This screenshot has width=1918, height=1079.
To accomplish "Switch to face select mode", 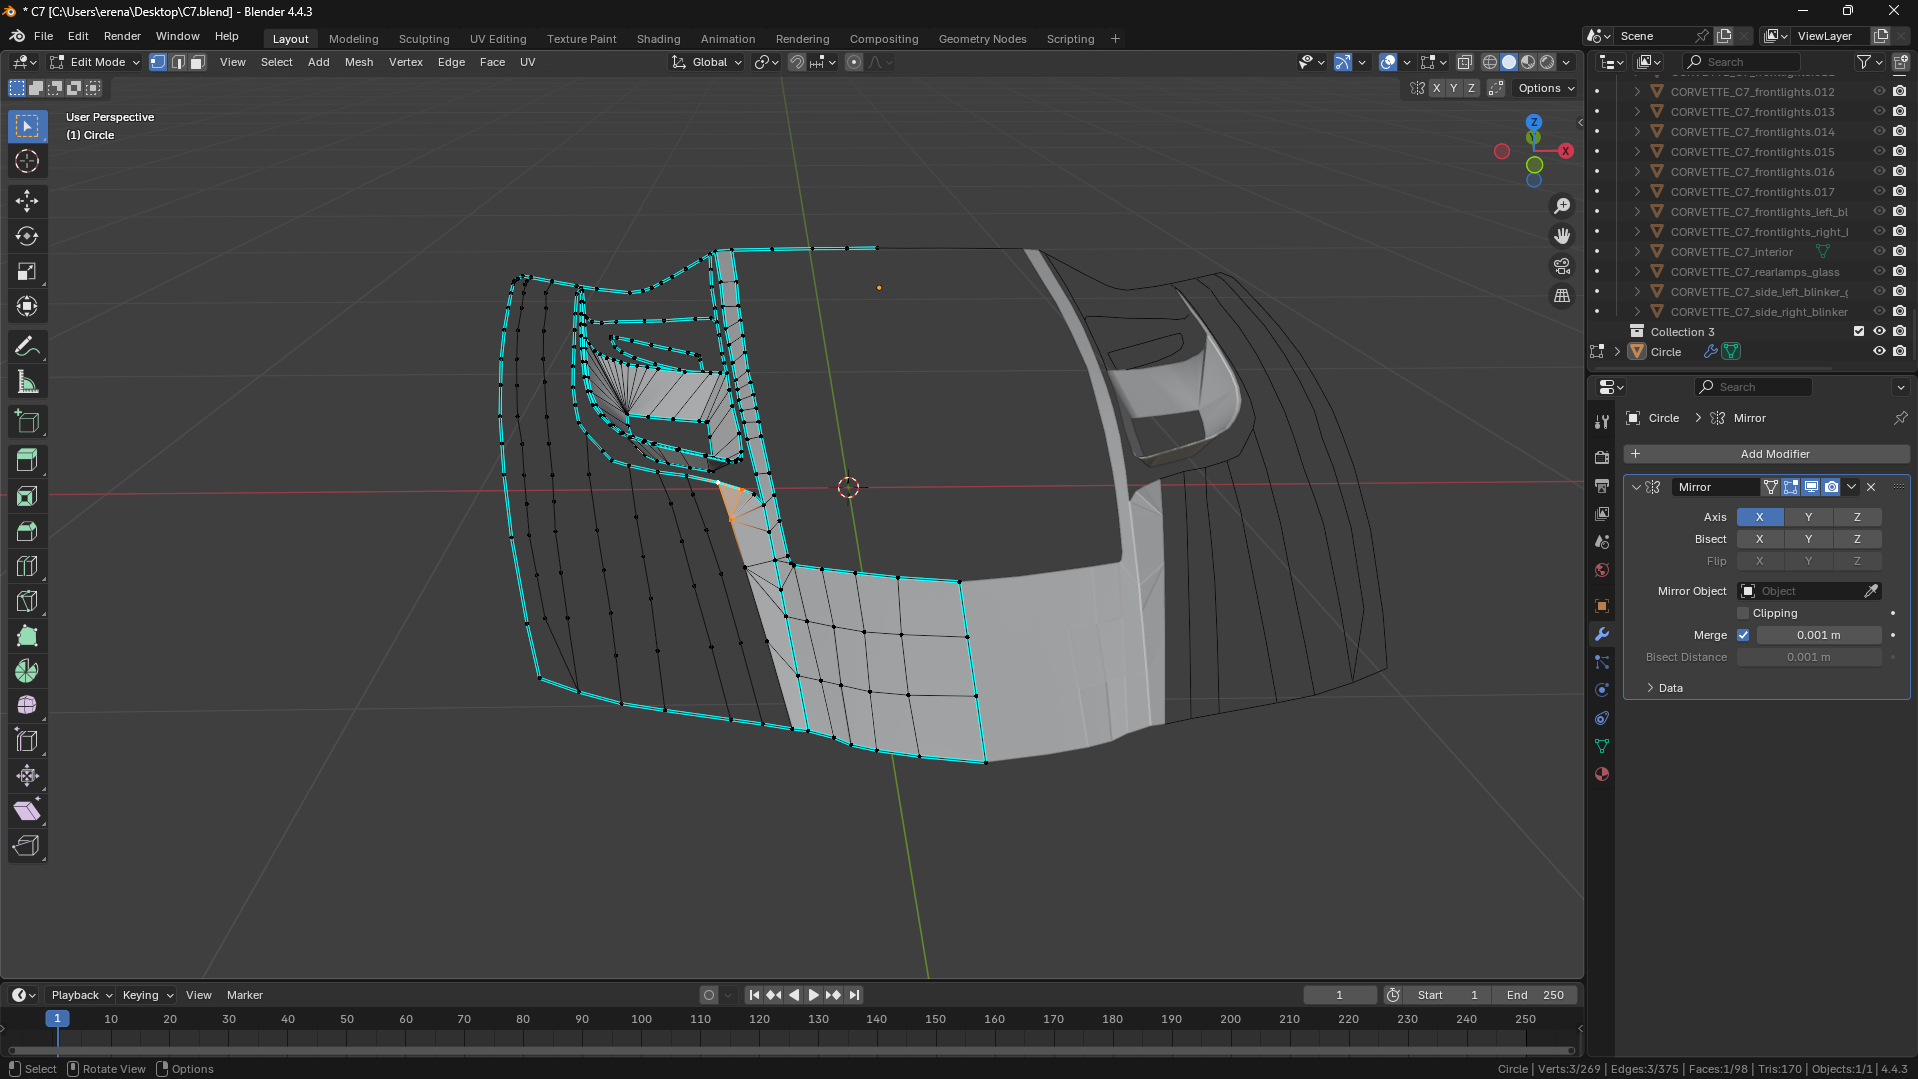I will pyautogui.click(x=198, y=62).
